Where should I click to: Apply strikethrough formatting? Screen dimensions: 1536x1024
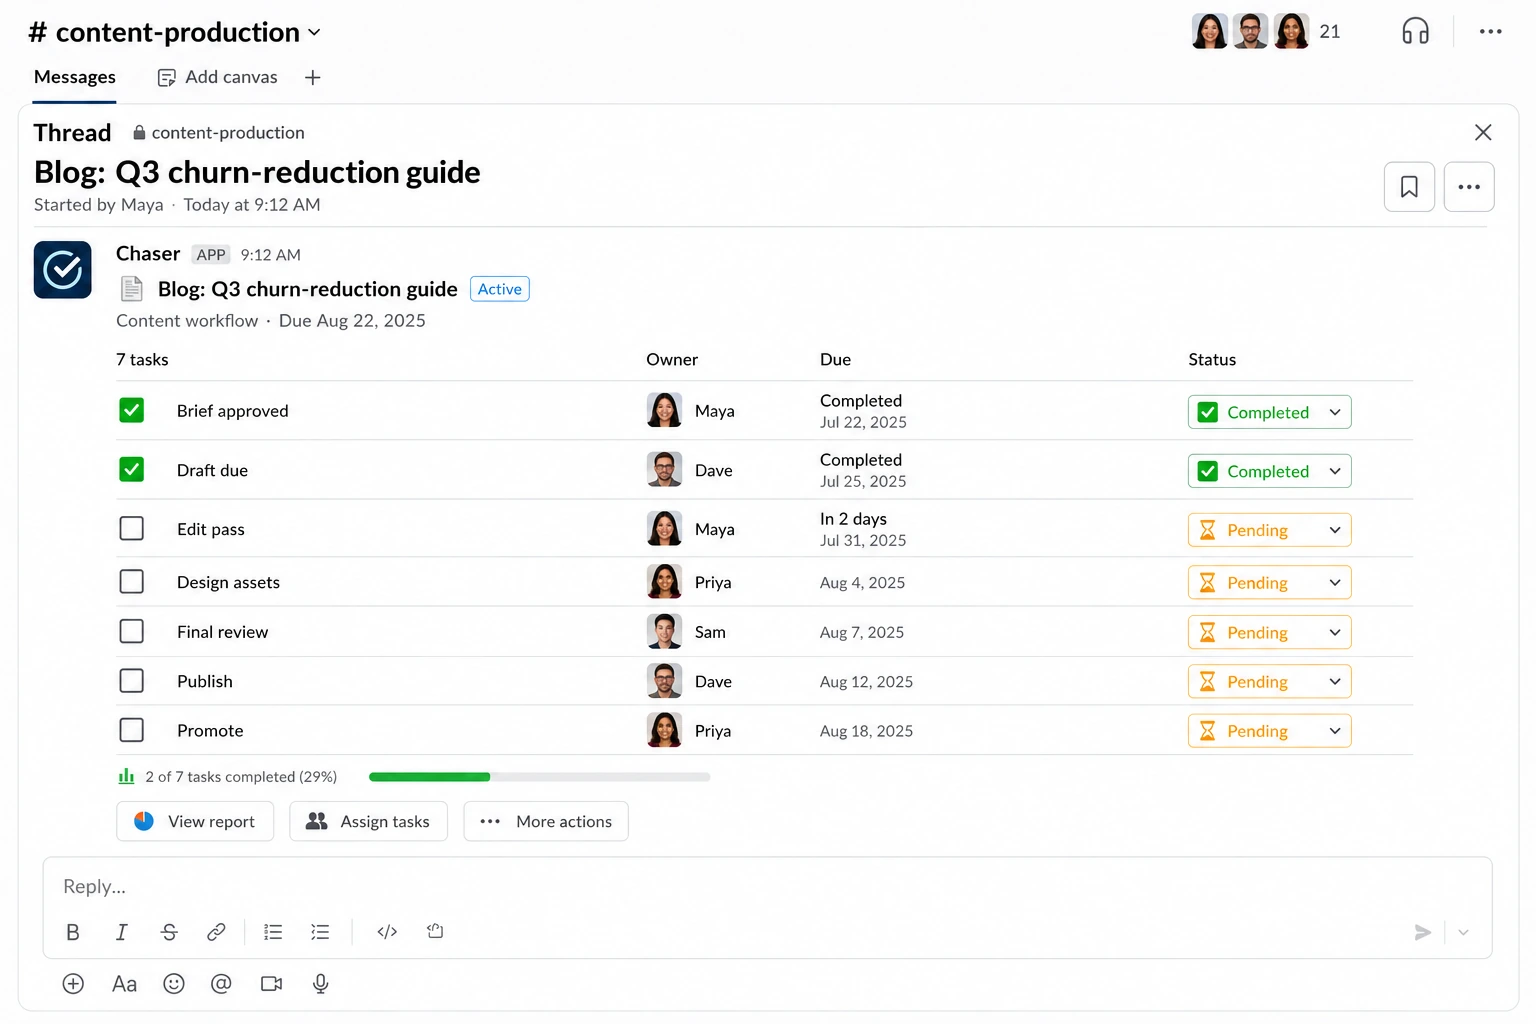click(169, 932)
